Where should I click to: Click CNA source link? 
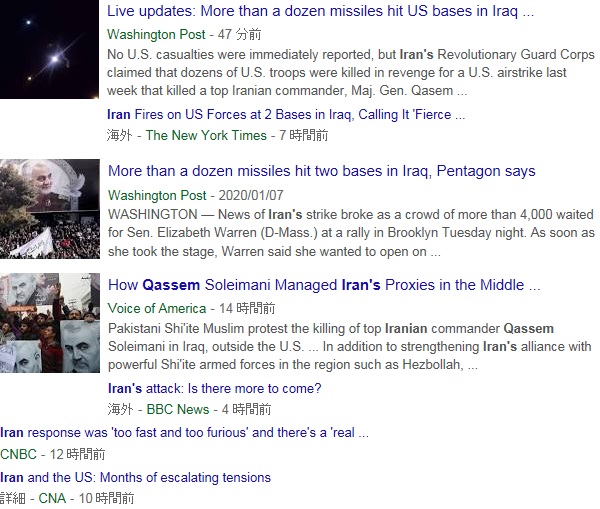click(x=52, y=498)
